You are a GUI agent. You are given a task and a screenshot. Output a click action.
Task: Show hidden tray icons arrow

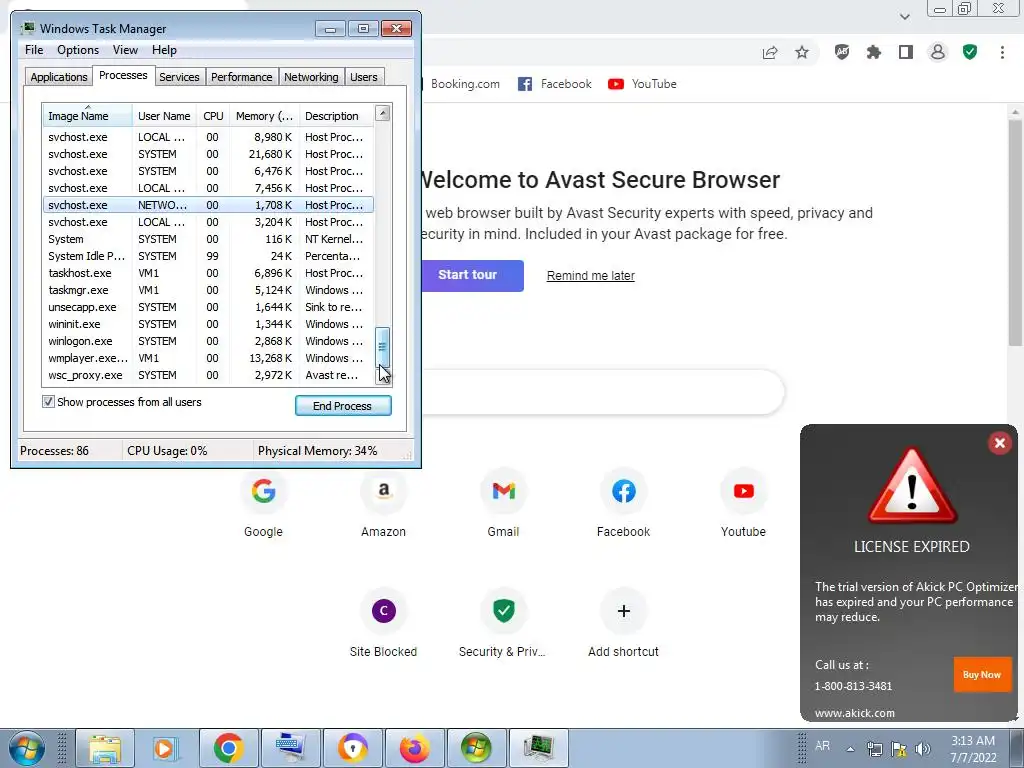click(x=850, y=749)
